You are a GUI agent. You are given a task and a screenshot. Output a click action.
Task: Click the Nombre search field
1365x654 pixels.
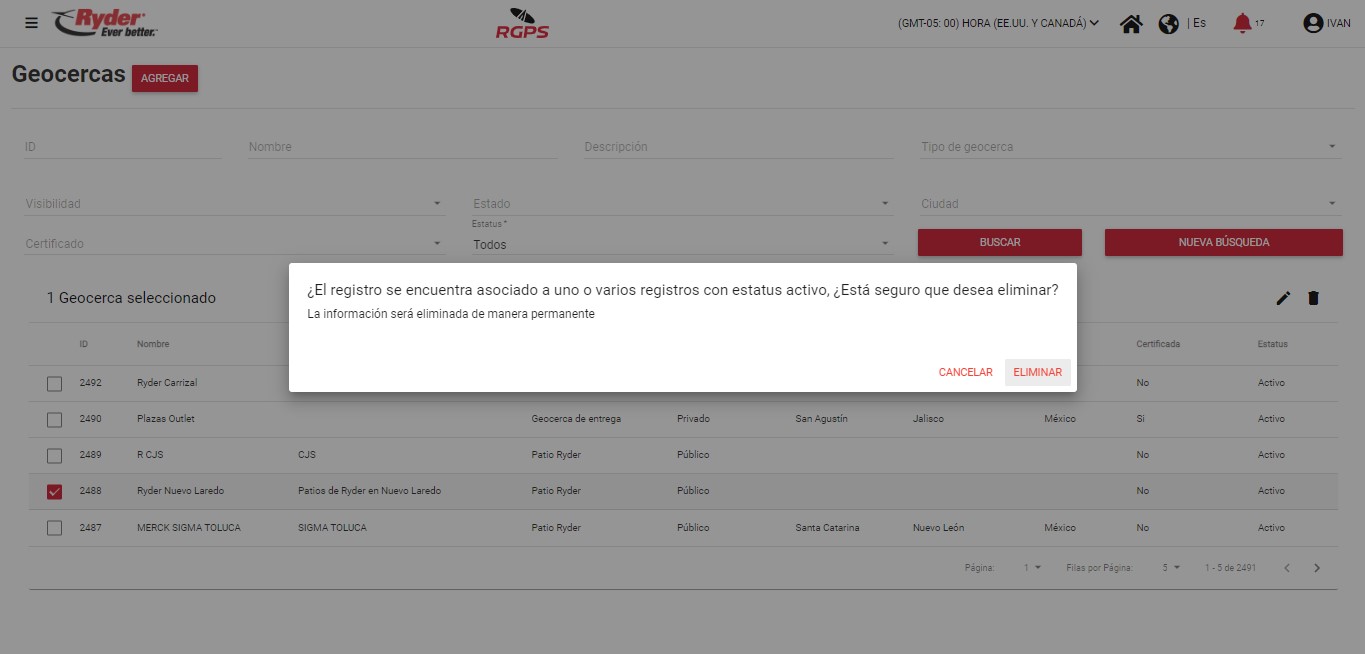(x=402, y=147)
